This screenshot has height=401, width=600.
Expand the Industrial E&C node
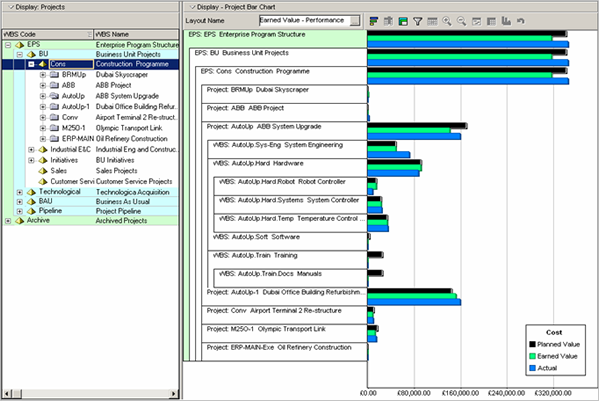31,150
